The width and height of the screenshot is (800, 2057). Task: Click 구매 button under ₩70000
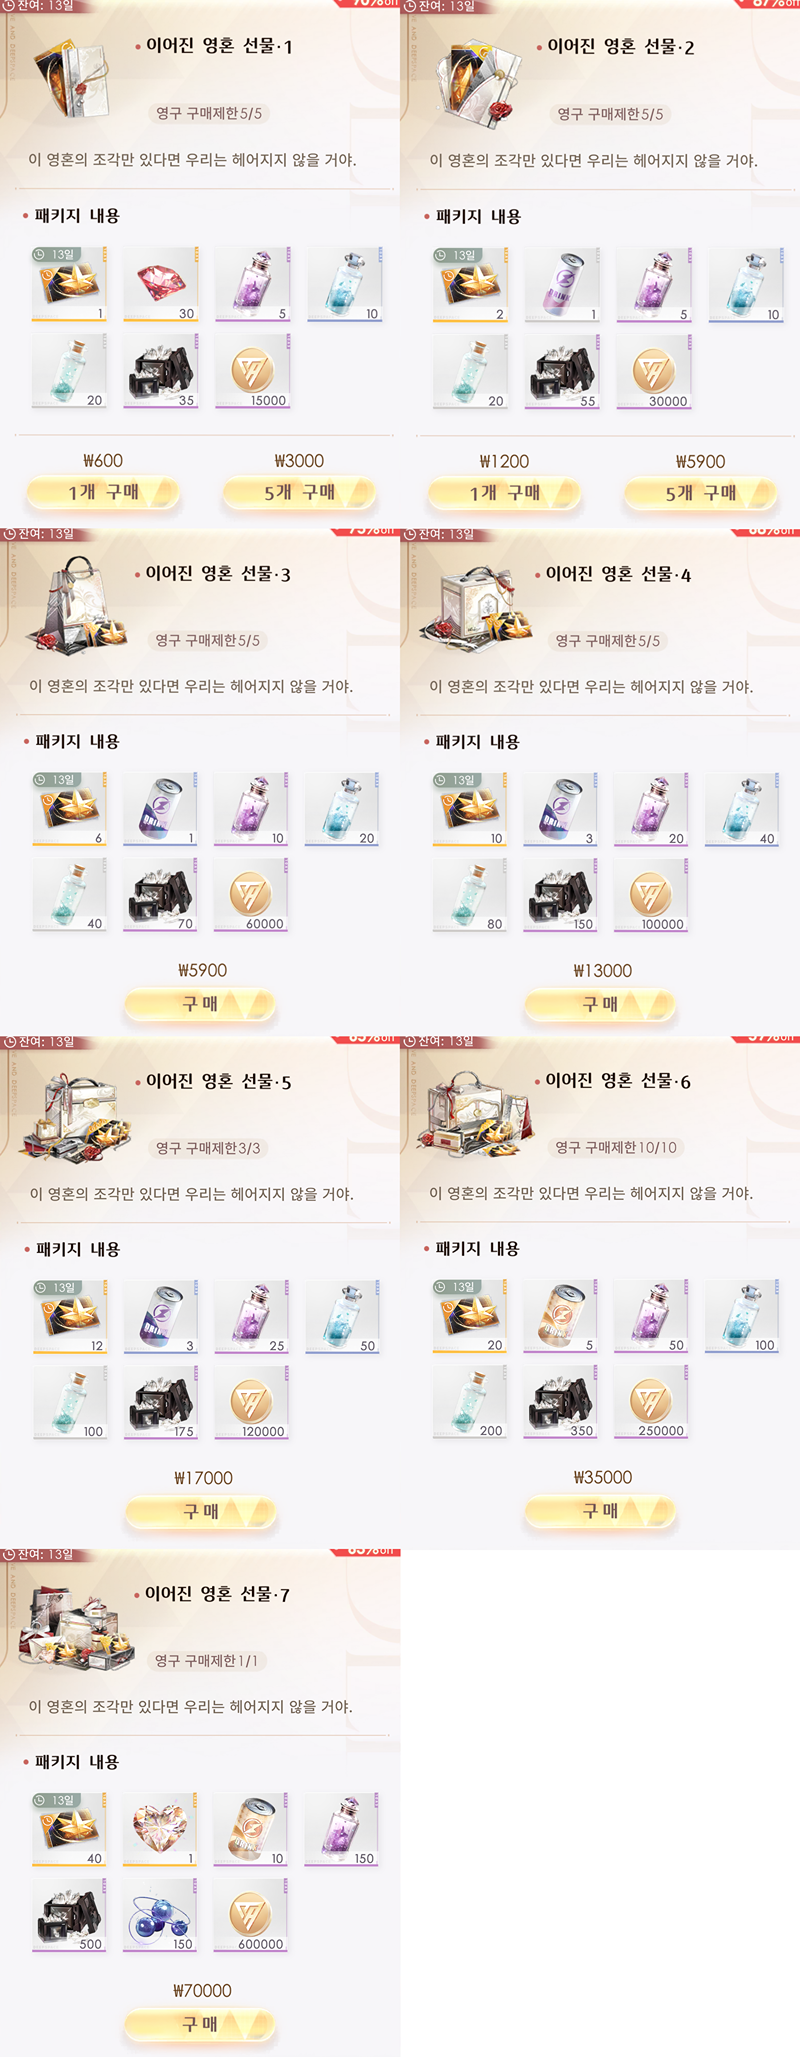click(x=200, y=2024)
